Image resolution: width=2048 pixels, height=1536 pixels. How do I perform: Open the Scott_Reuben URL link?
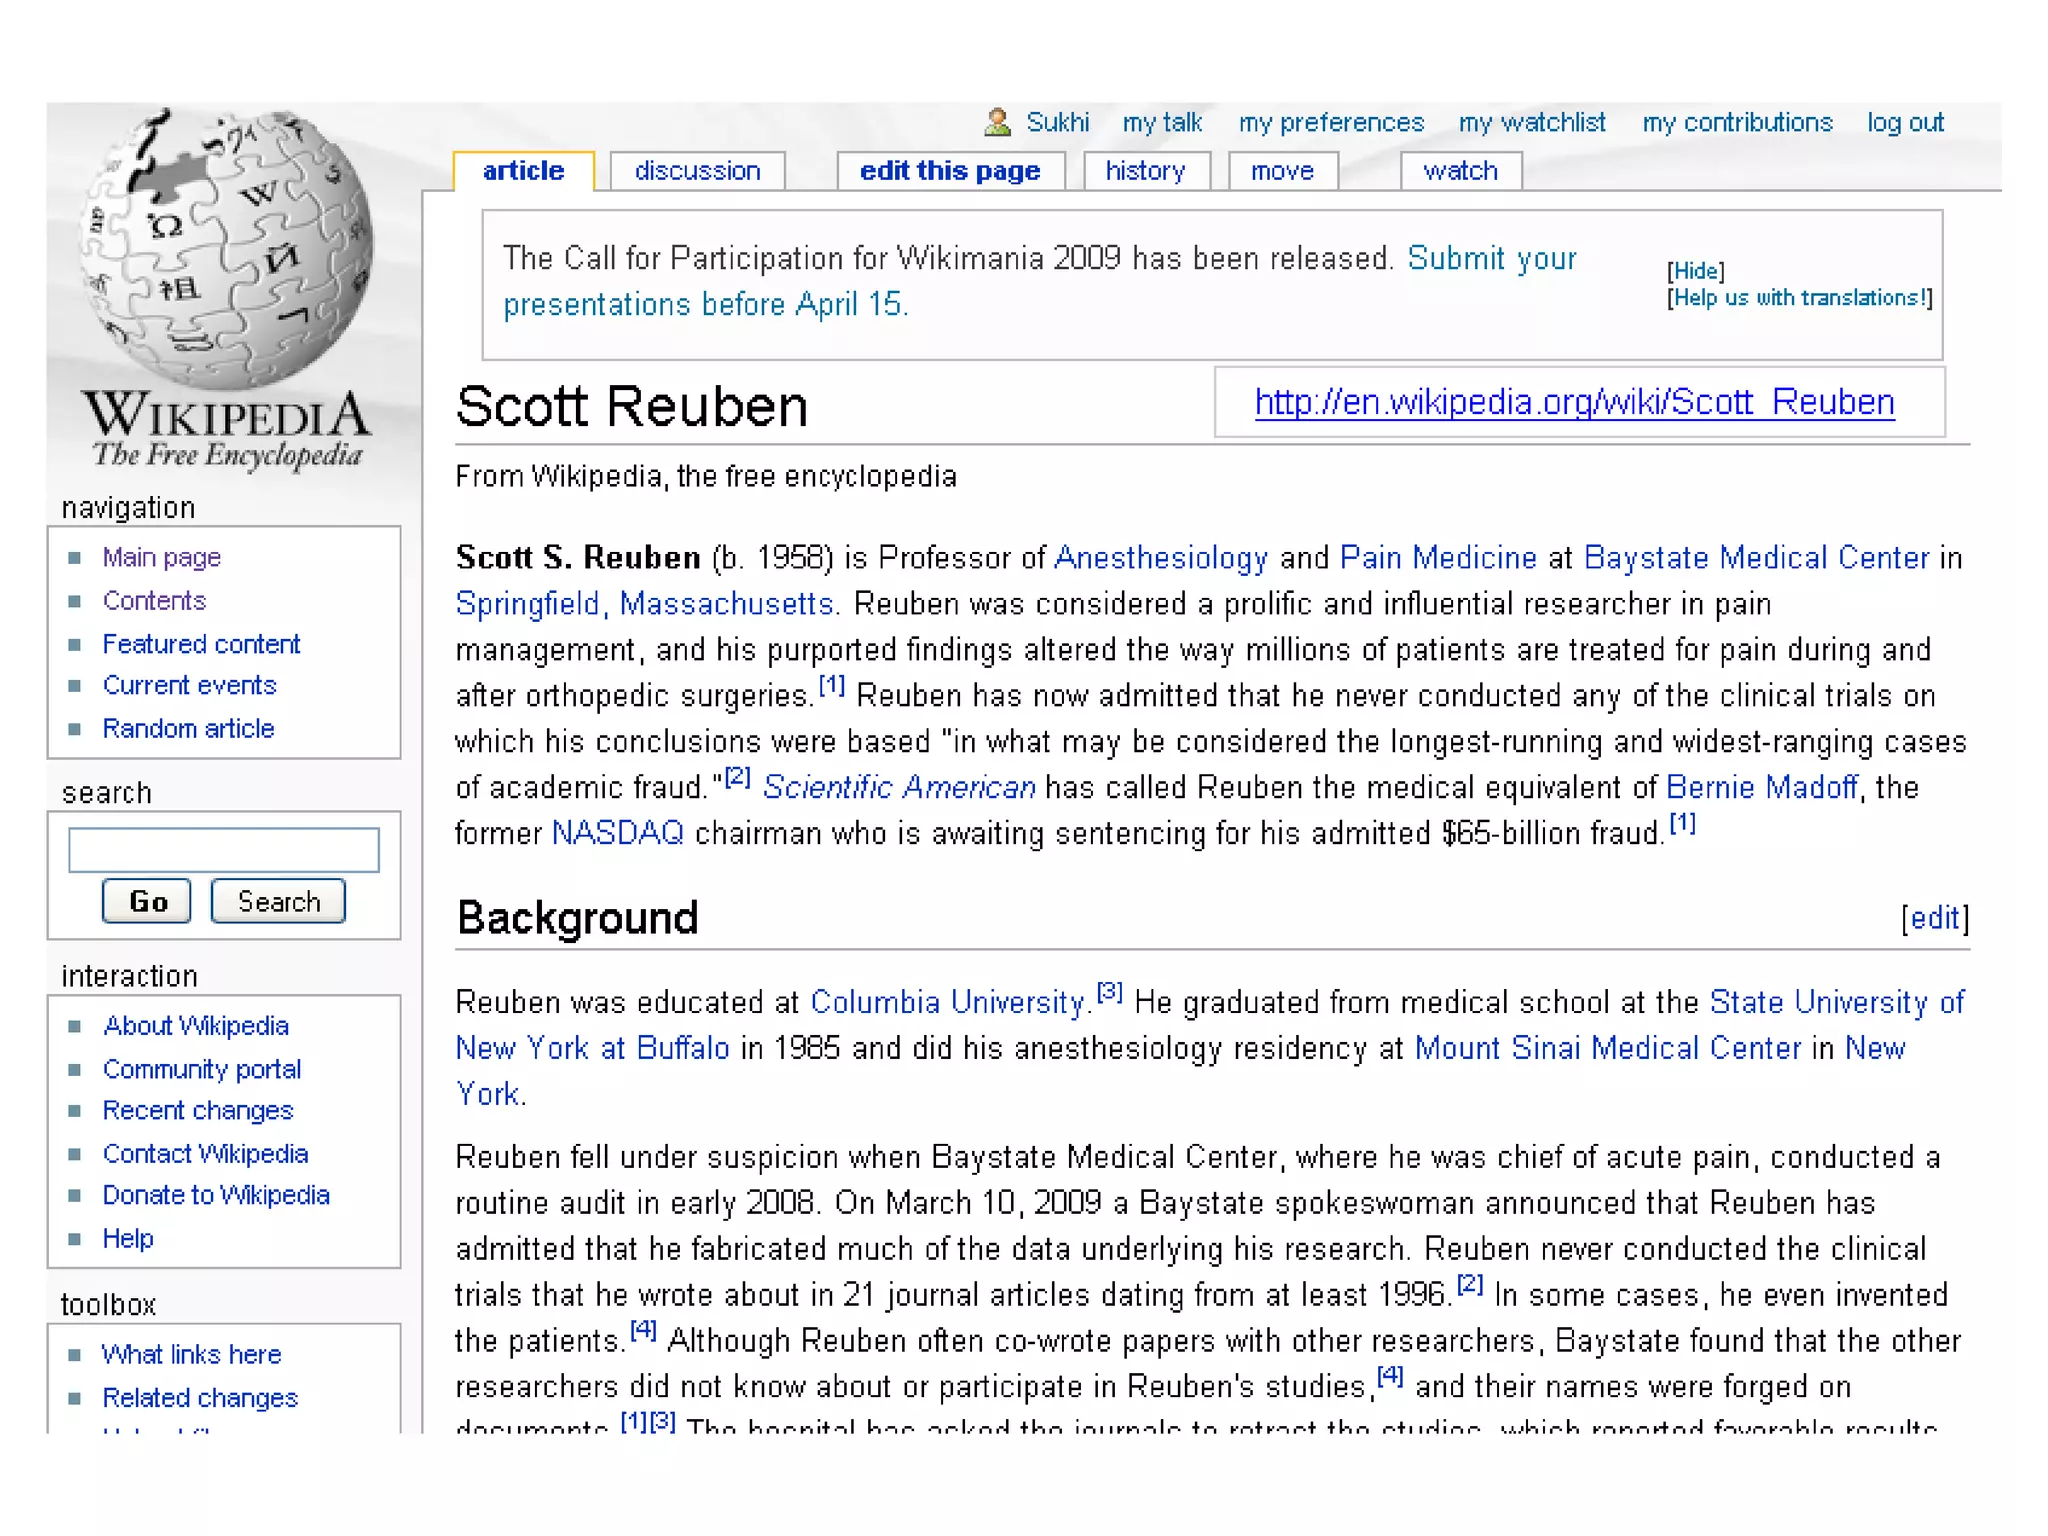click(1574, 402)
